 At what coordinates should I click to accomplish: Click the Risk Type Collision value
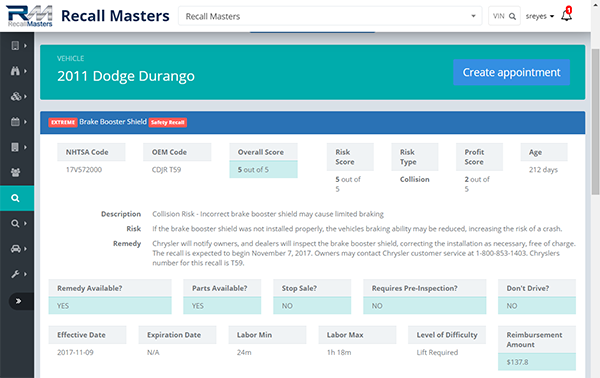tap(414, 179)
